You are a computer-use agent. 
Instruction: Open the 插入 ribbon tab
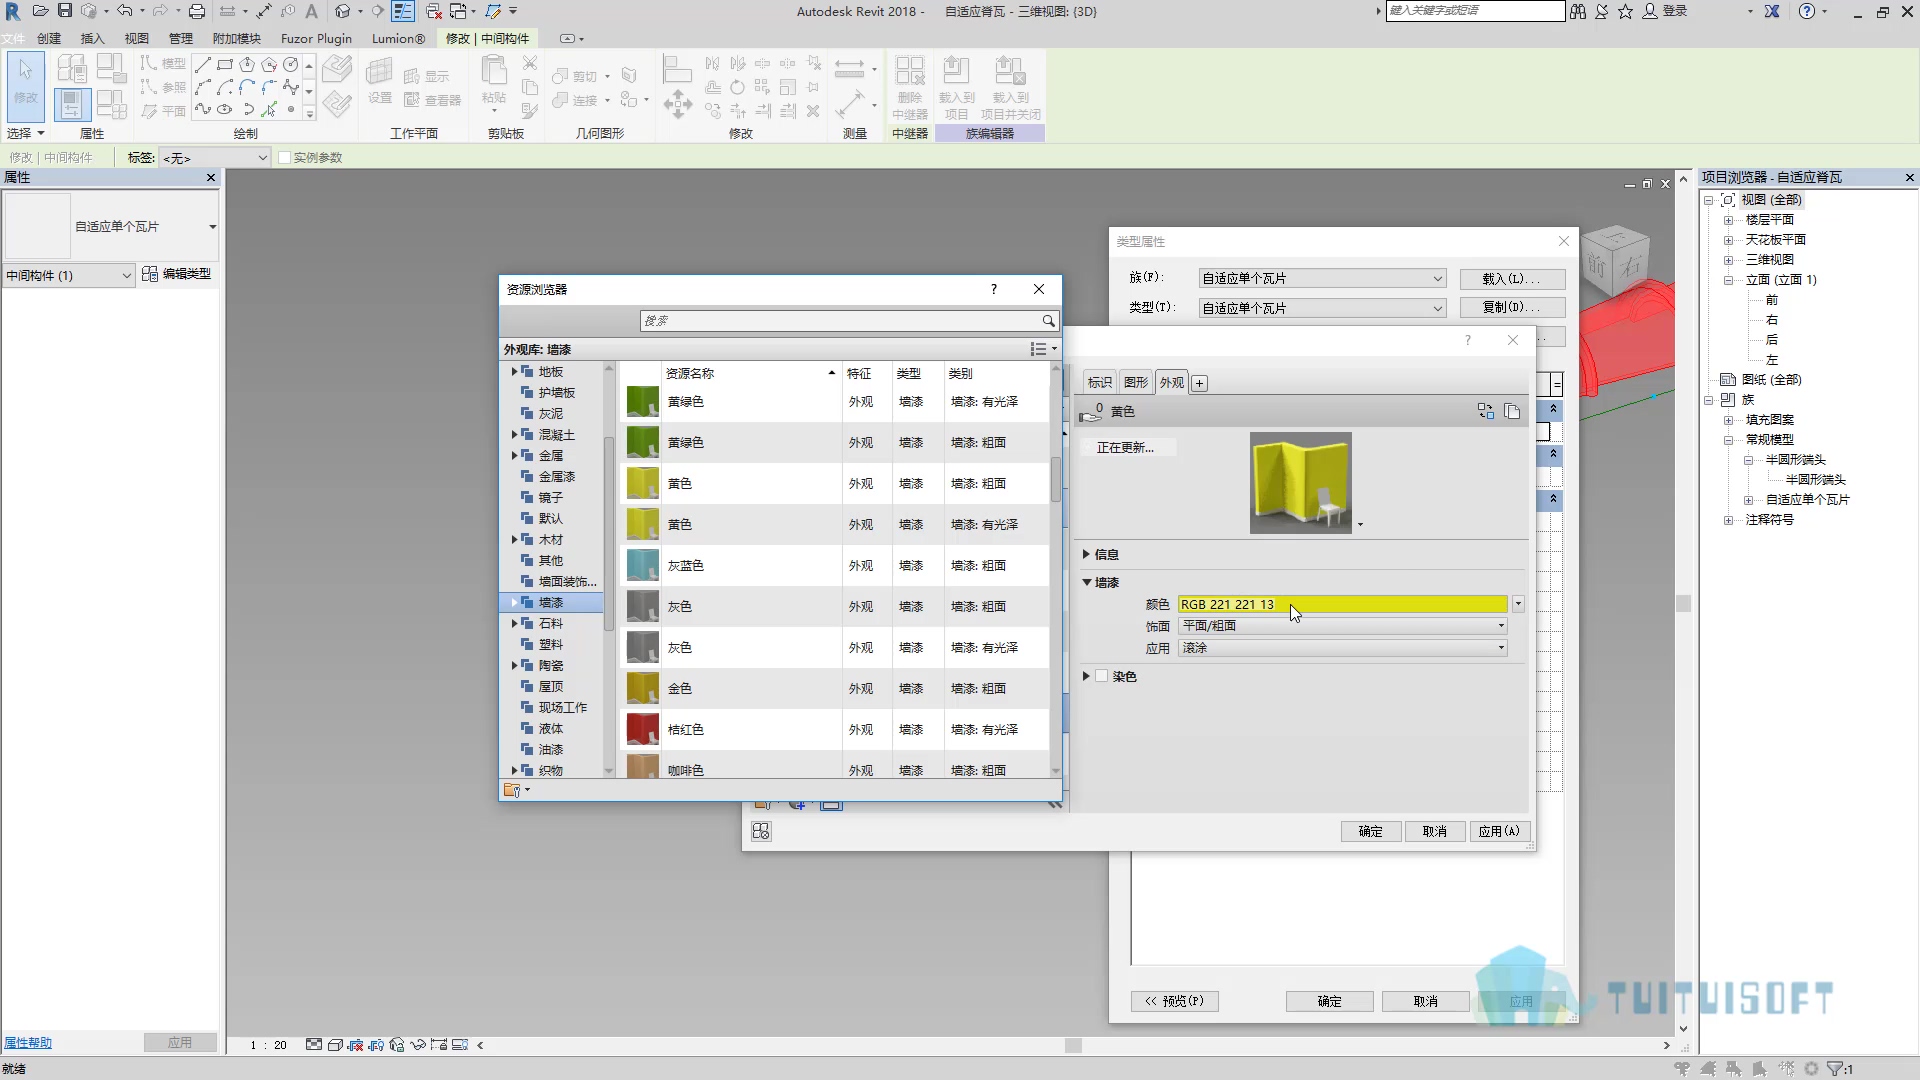[92, 39]
